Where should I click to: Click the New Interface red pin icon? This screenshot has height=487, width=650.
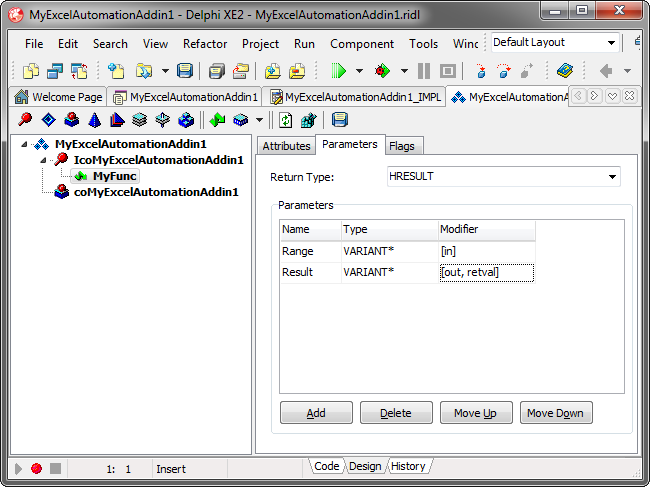(25, 120)
